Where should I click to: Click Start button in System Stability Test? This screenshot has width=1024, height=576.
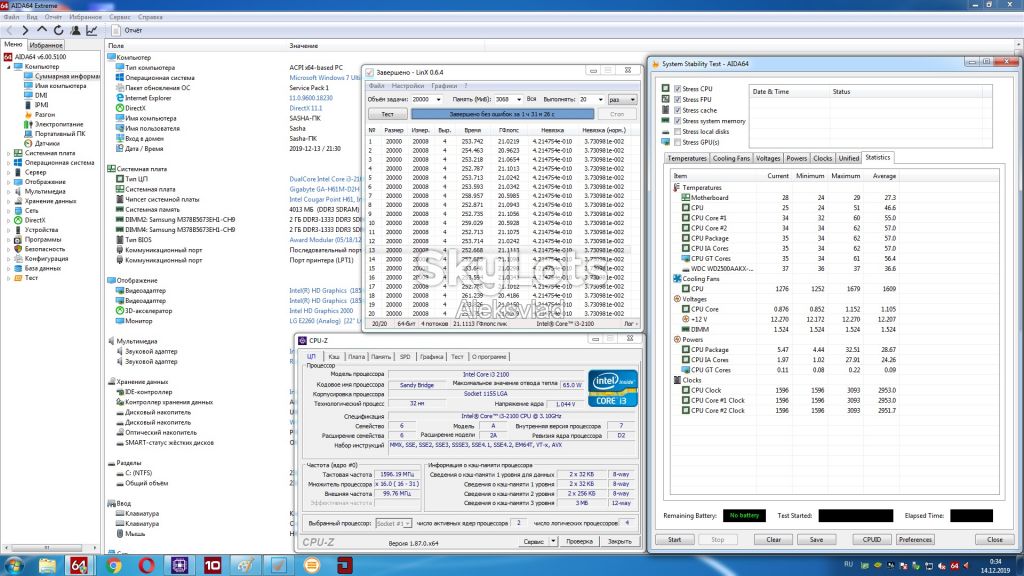tap(675, 540)
